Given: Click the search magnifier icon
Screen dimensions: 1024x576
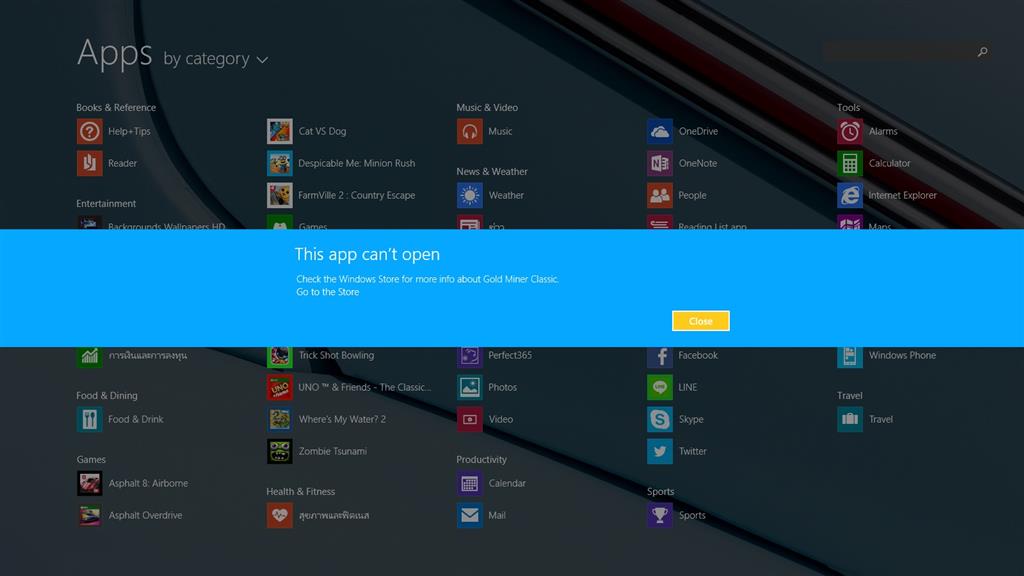Looking at the screenshot, I should [x=982, y=52].
